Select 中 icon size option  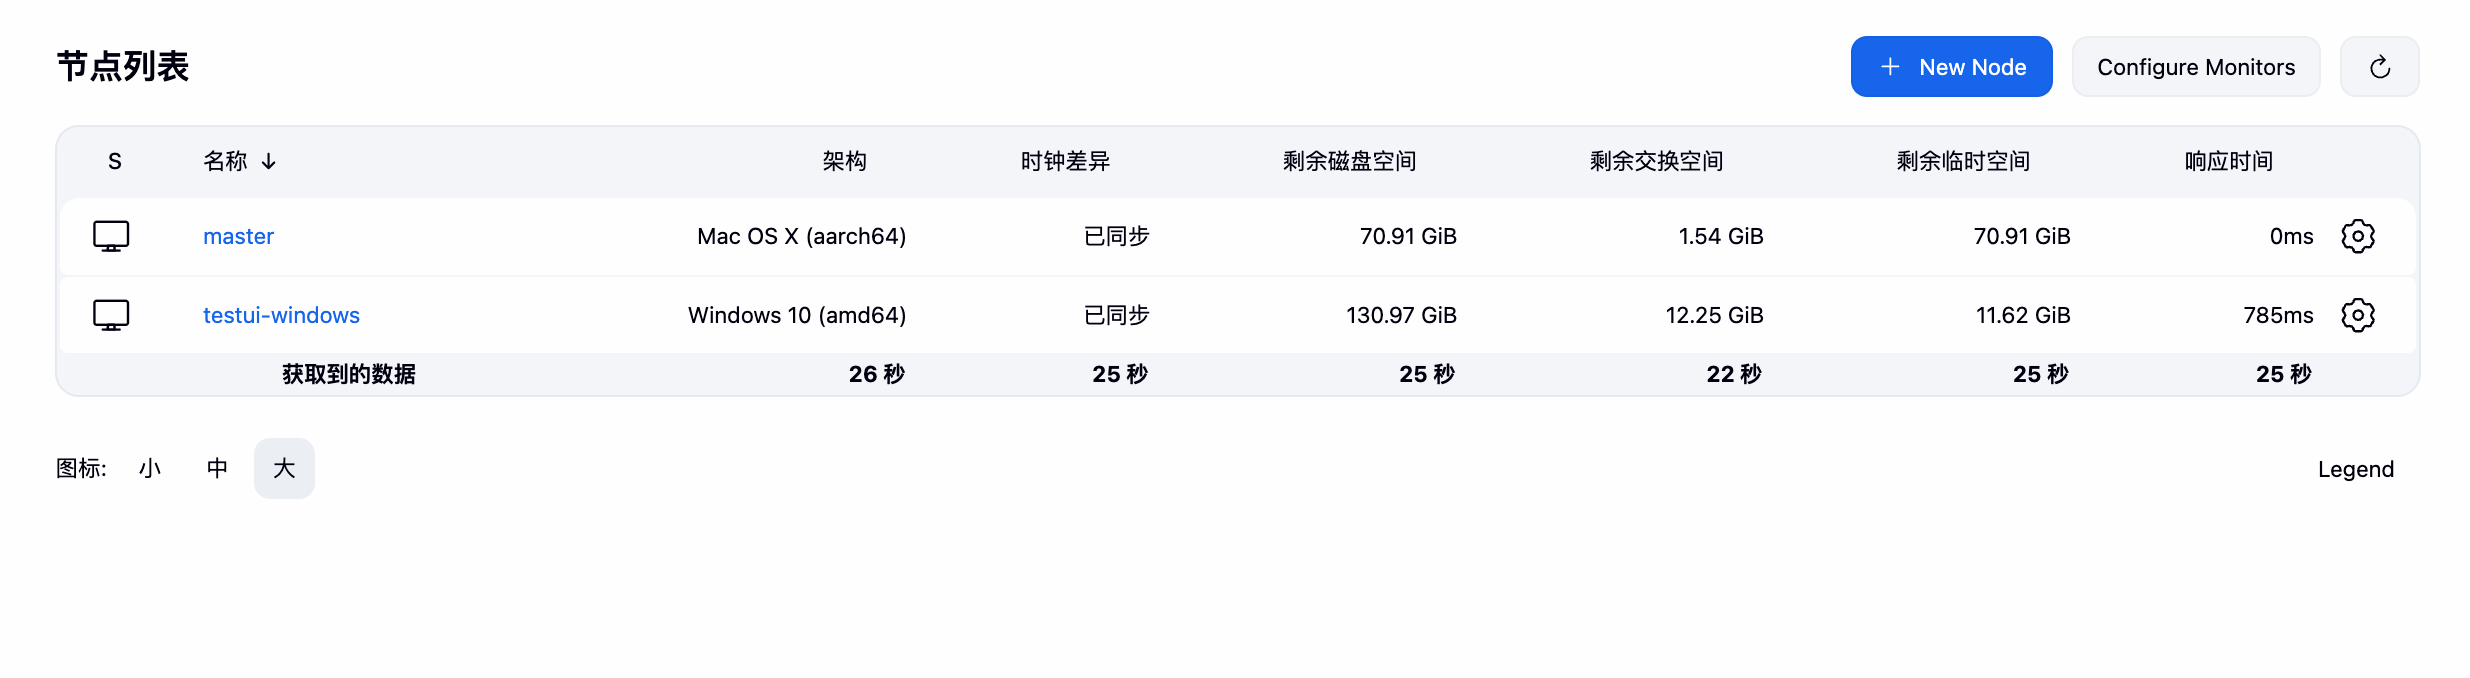(216, 468)
